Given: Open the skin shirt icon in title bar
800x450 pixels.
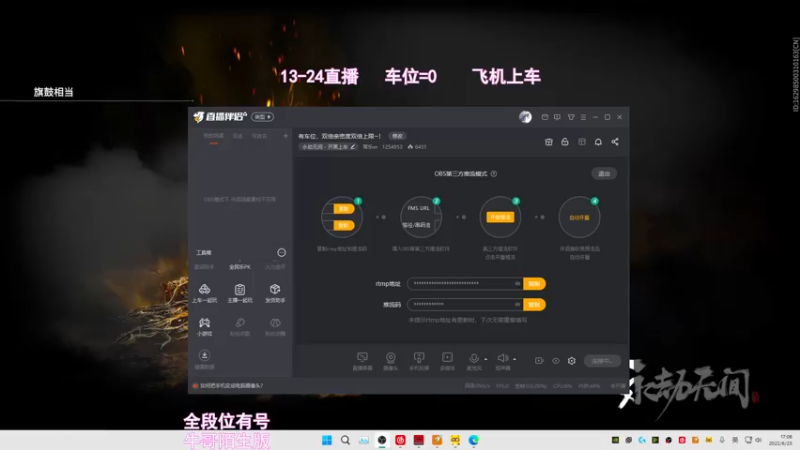Looking at the screenshot, I should point(571,117).
